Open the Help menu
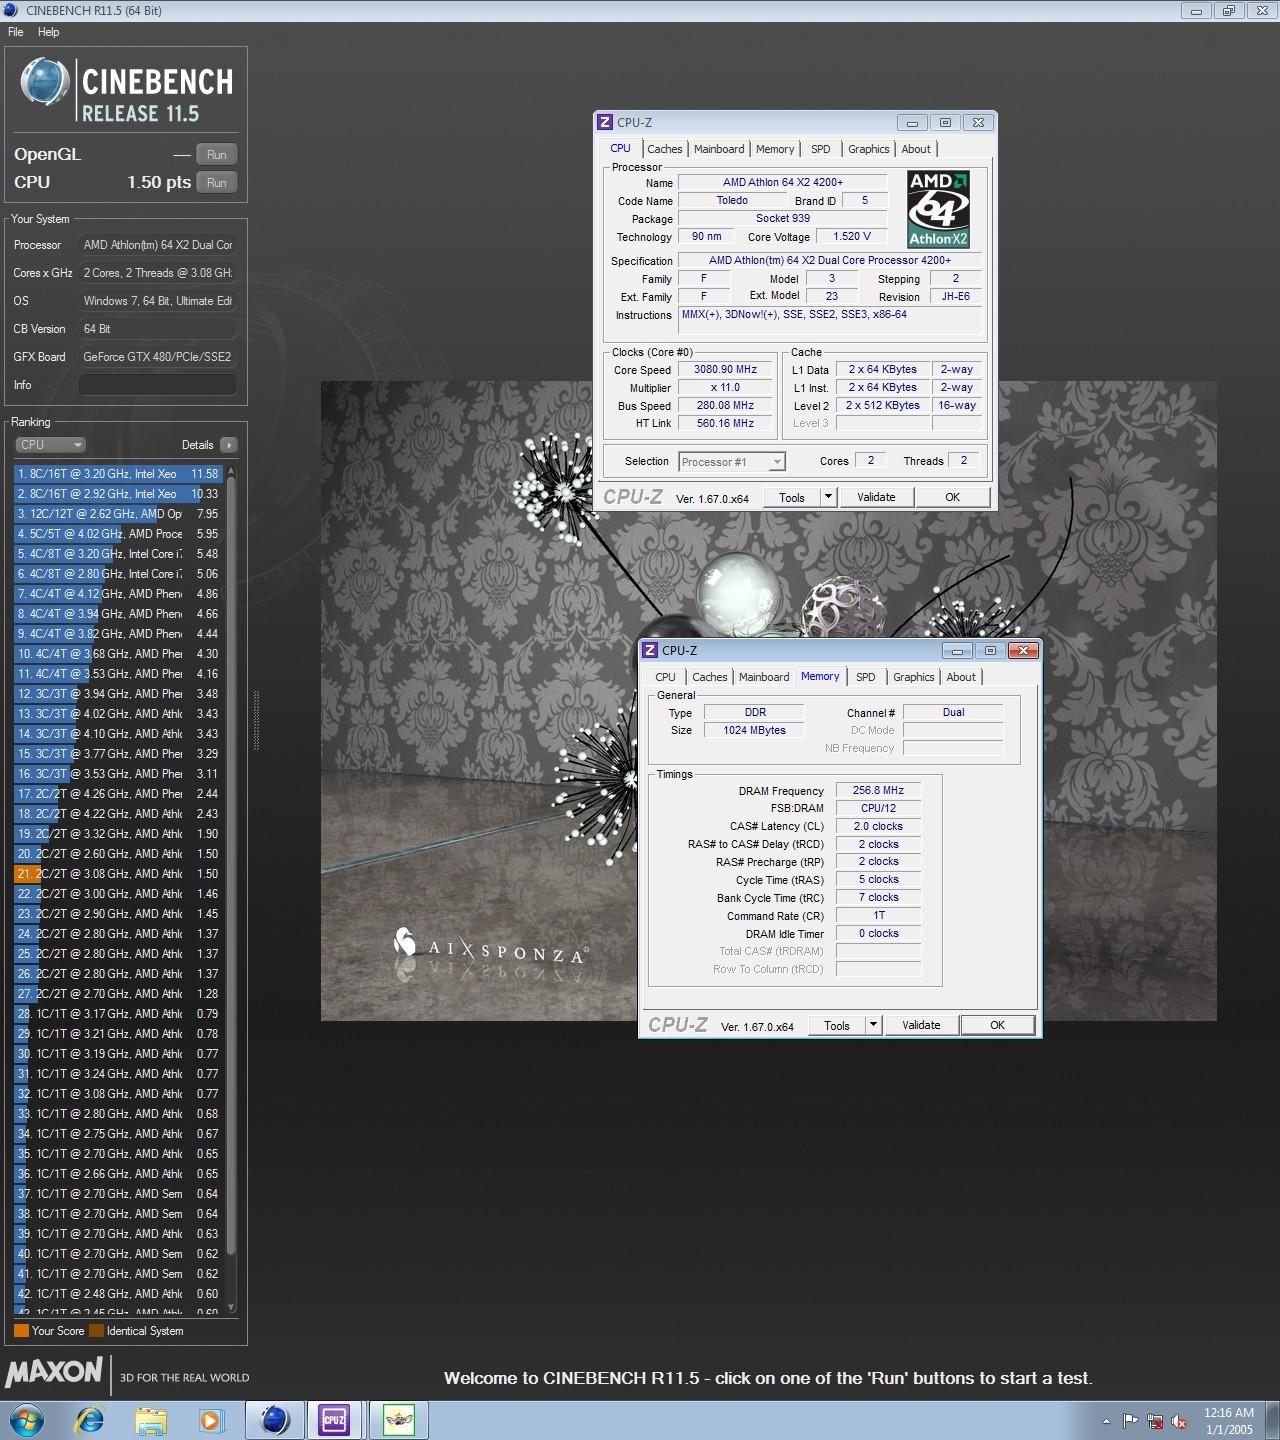The image size is (1280, 1440). (x=48, y=32)
